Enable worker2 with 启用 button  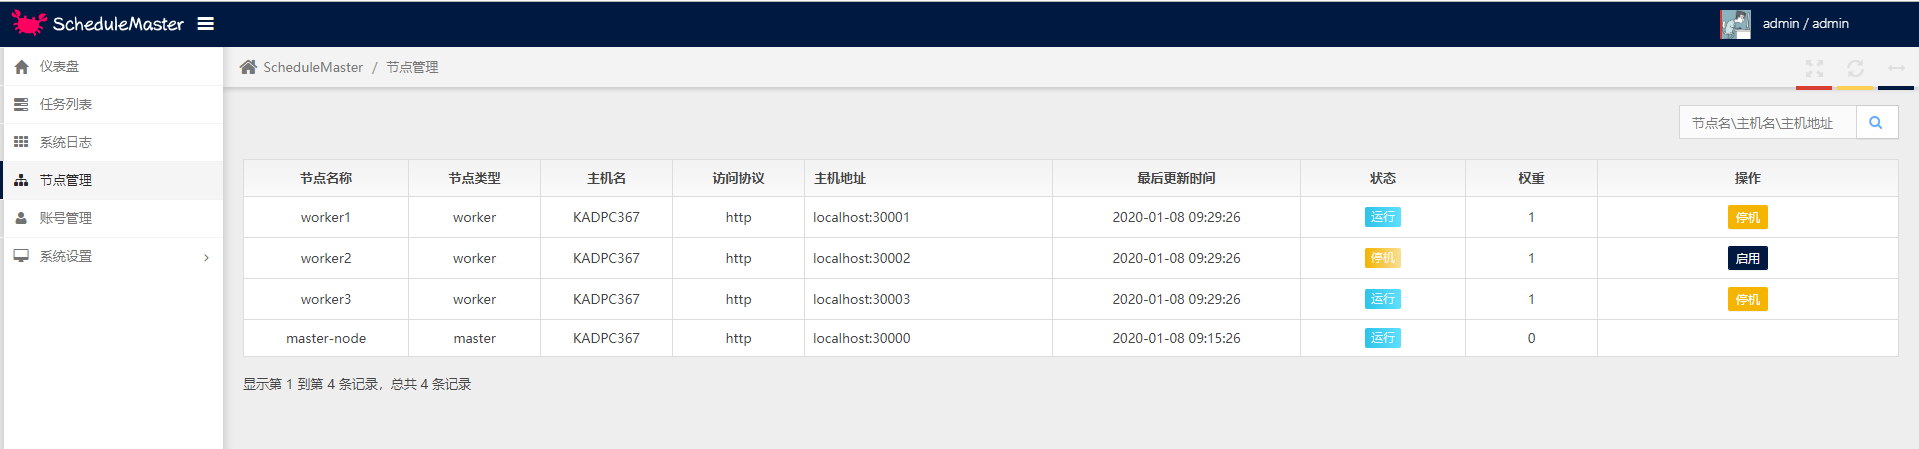pos(1747,259)
